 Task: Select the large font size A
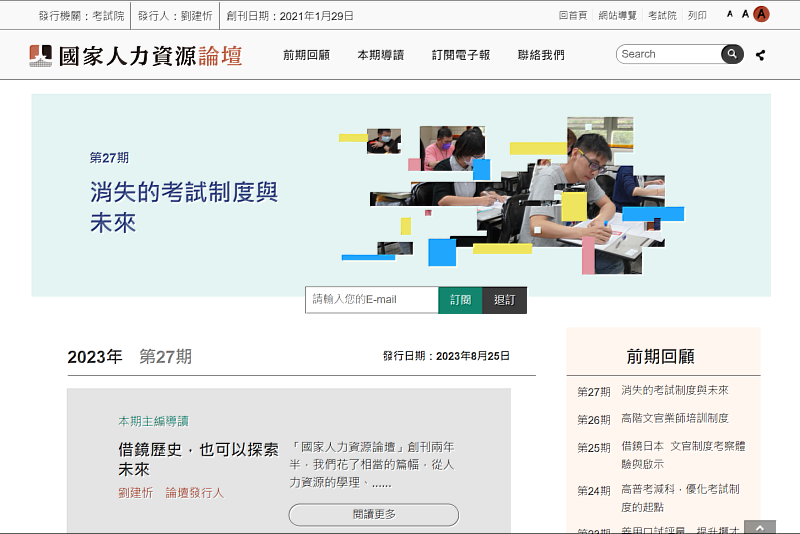(x=761, y=15)
